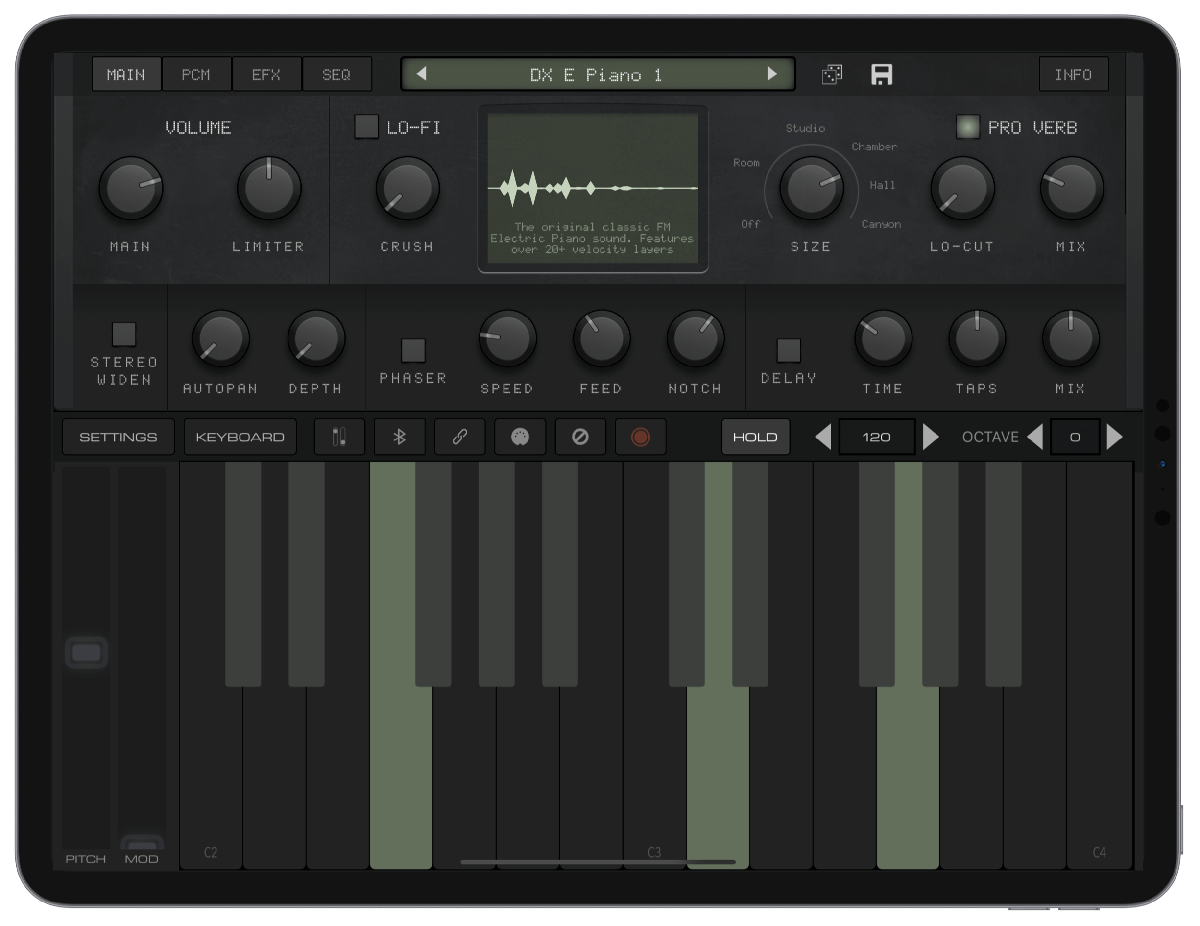Start recording with the red record button
Screen dimensions: 1200x926
pos(640,437)
